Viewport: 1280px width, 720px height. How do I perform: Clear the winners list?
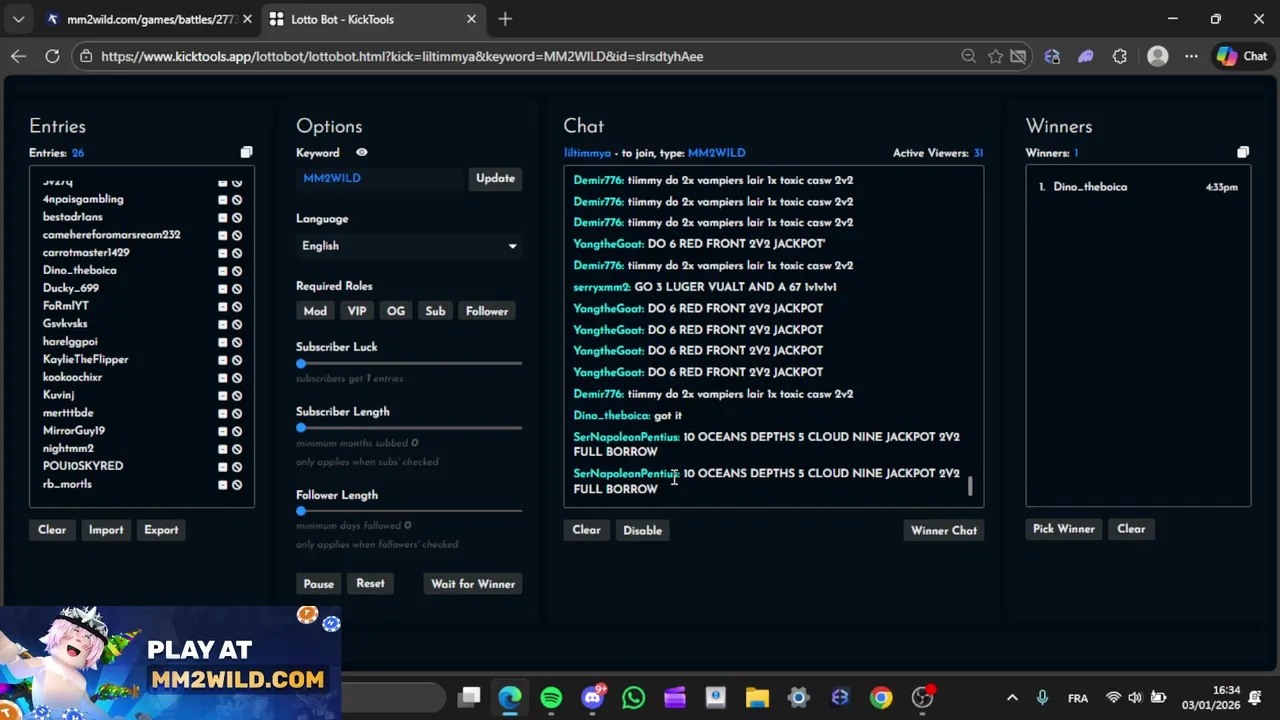pyautogui.click(x=1131, y=529)
